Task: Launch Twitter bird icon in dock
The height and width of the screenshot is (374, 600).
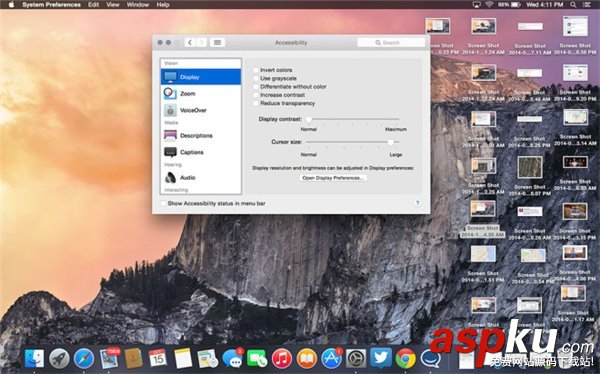Action: point(381,359)
